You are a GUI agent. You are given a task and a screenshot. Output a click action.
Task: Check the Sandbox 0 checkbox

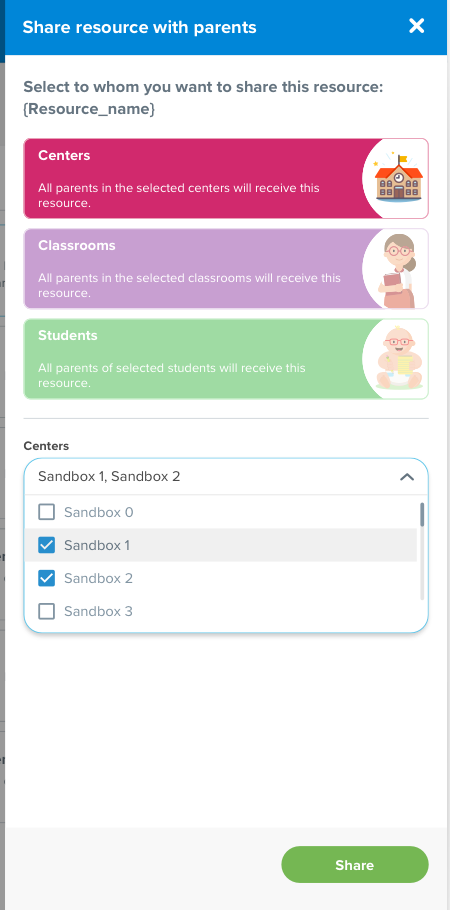[x=46, y=512]
